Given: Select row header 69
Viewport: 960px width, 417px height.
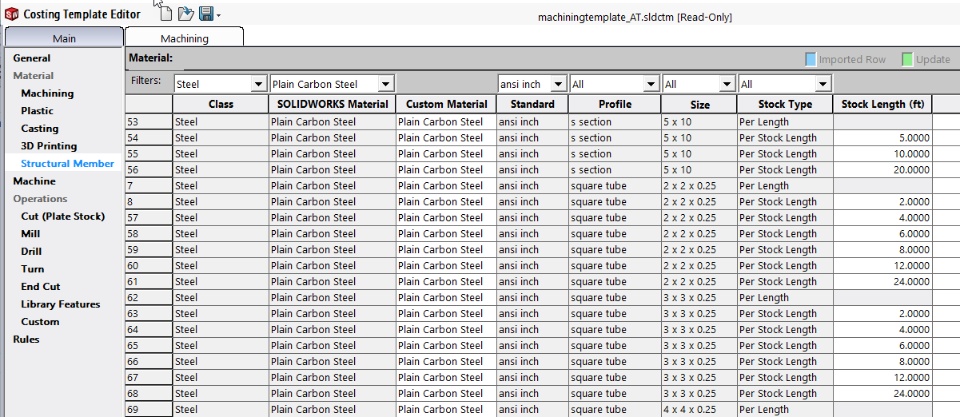Looking at the screenshot, I should [149, 409].
